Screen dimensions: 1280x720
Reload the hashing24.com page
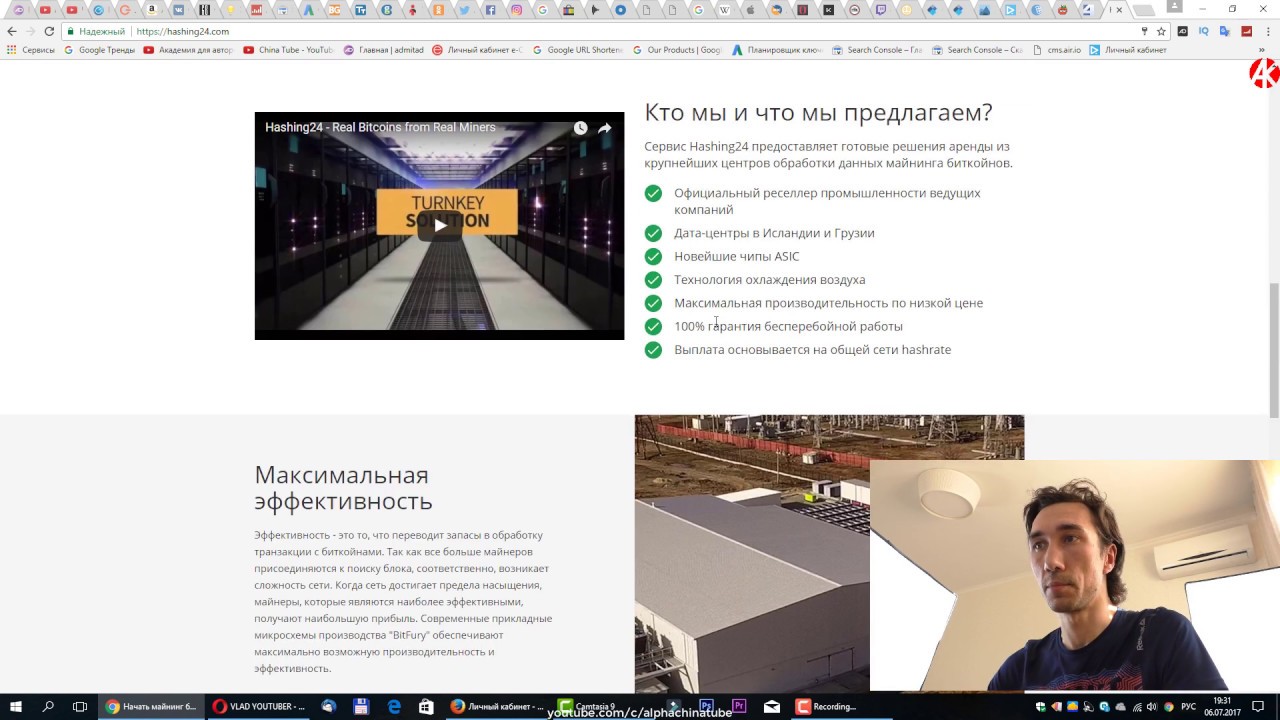point(49,31)
